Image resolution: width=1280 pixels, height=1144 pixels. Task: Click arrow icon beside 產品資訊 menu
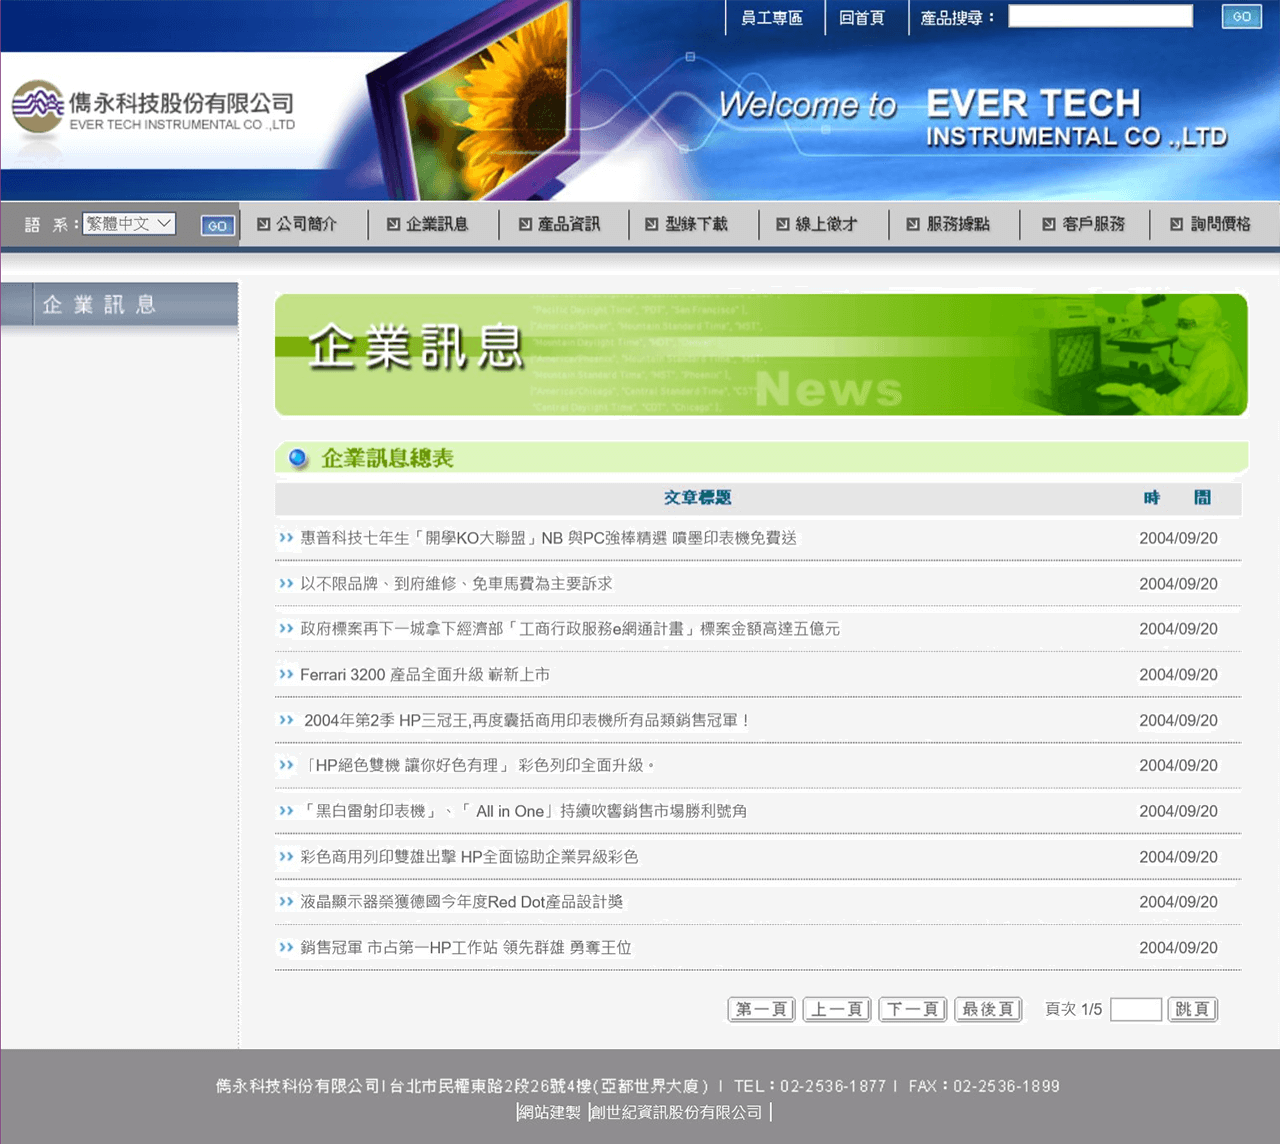525,225
